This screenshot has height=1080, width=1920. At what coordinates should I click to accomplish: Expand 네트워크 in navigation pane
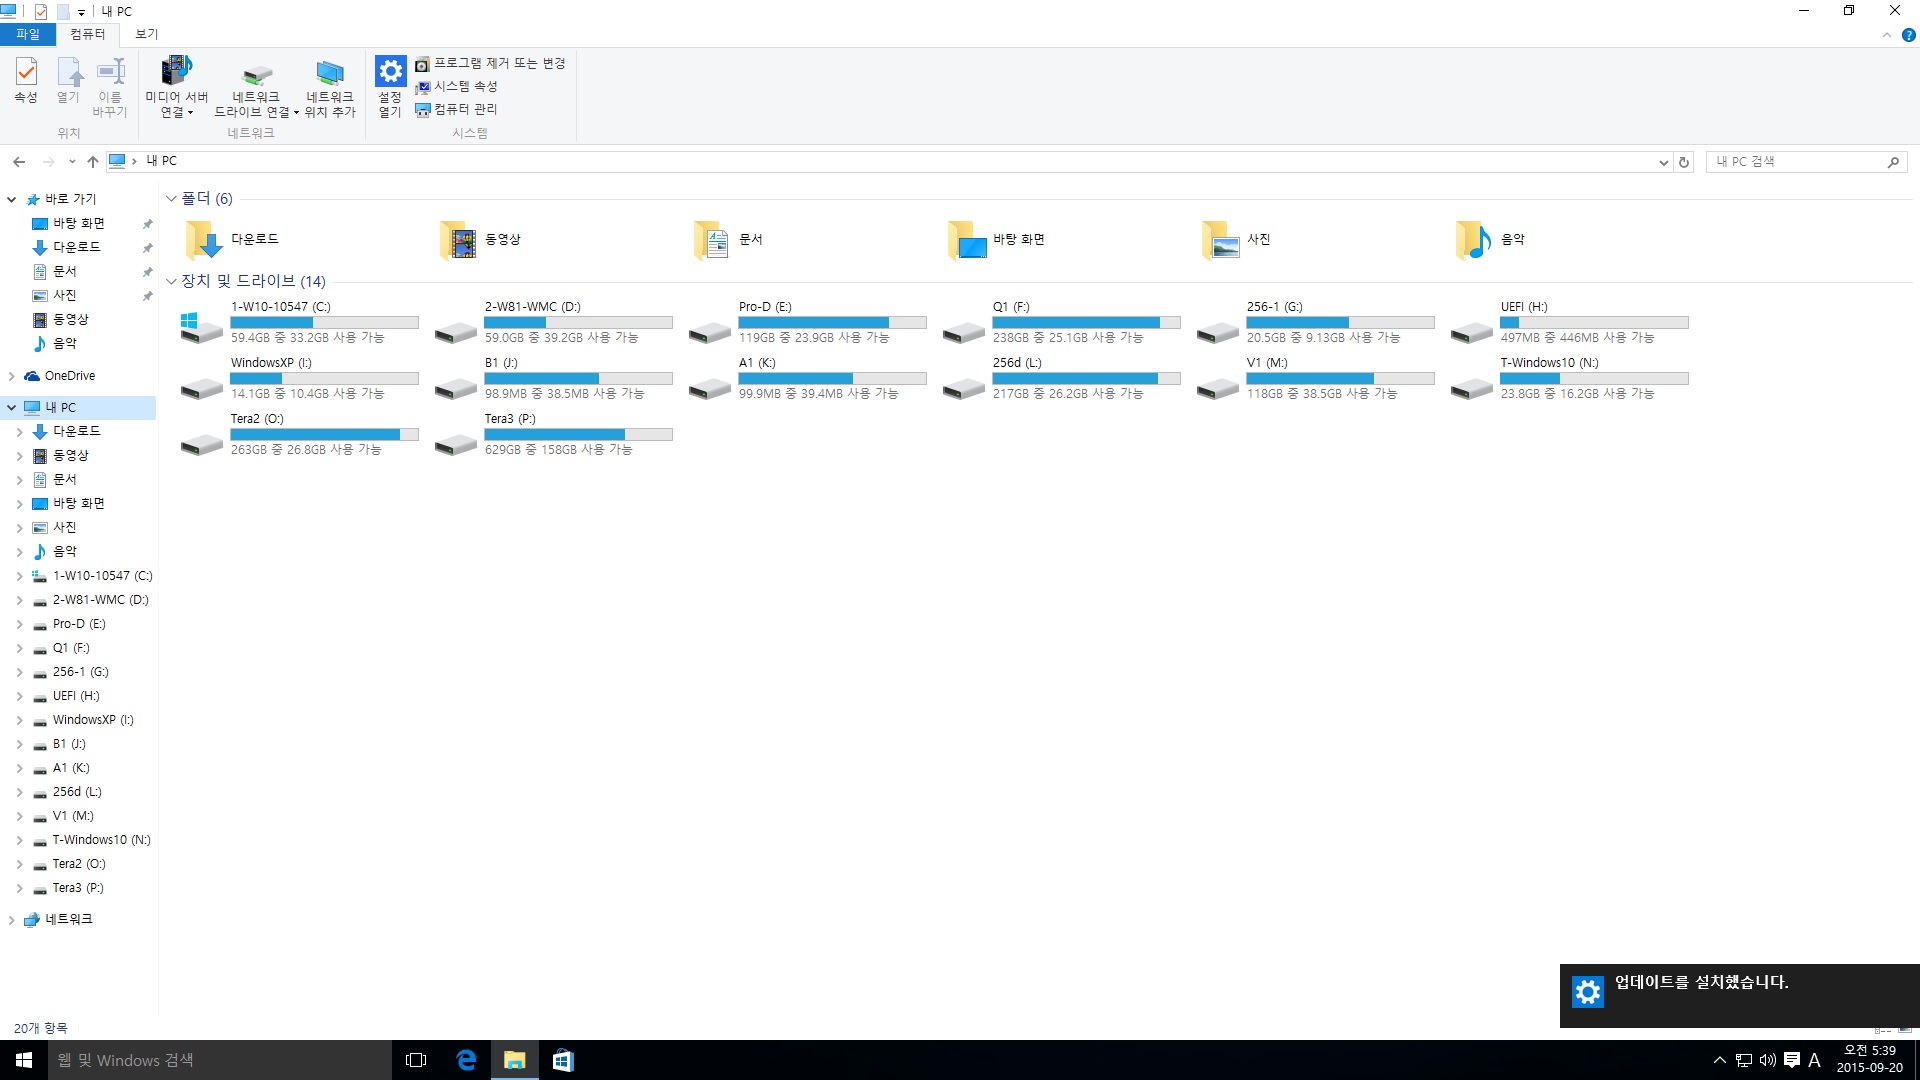[12, 919]
